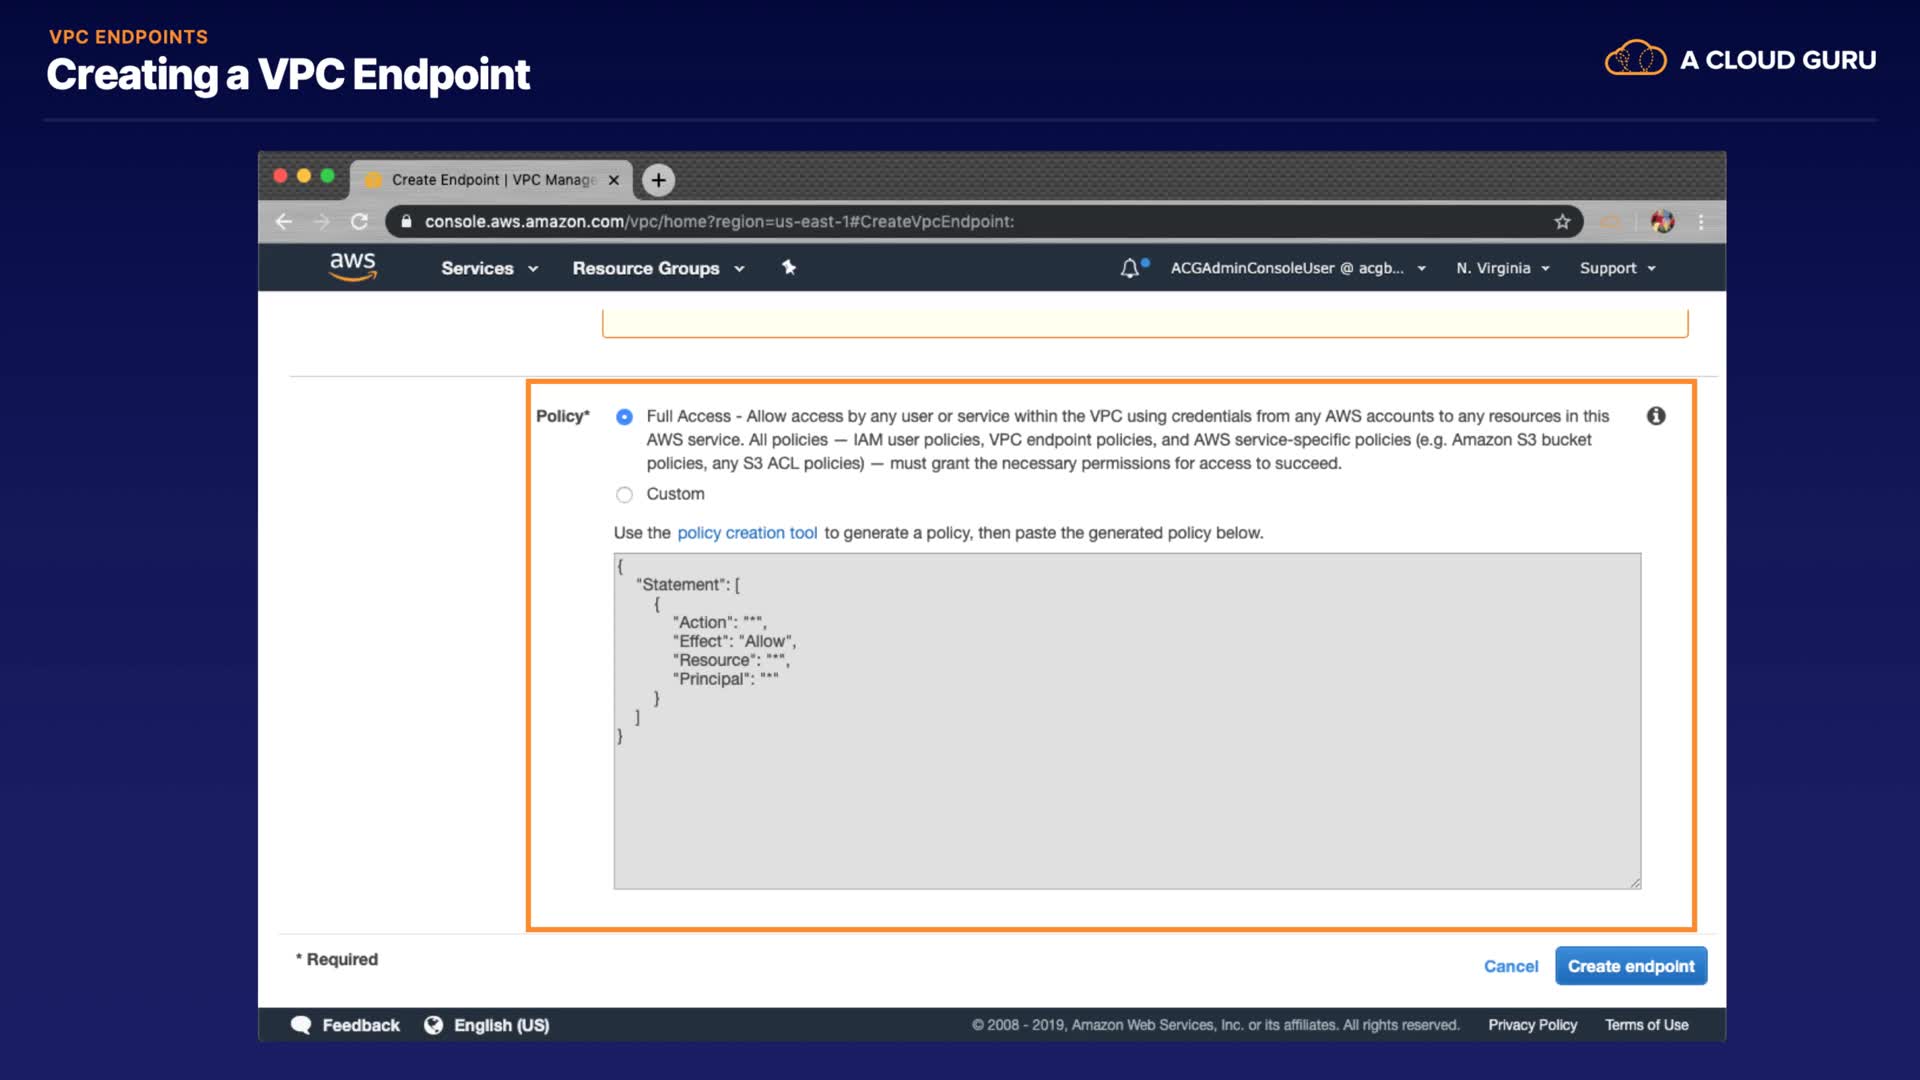Click the AWS logo home icon
This screenshot has height=1080, width=1920.
(352, 266)
